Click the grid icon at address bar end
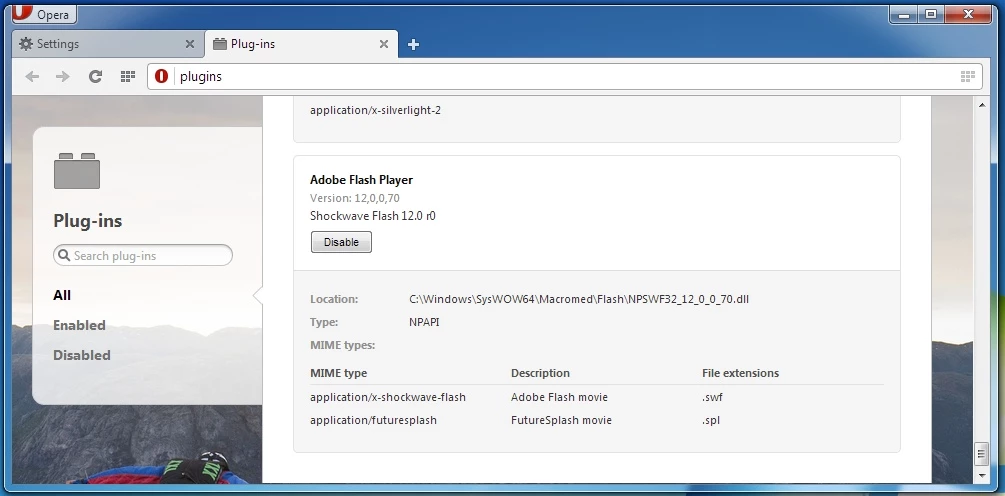The width and height of the screenshot is (1005, 496). 968,77
